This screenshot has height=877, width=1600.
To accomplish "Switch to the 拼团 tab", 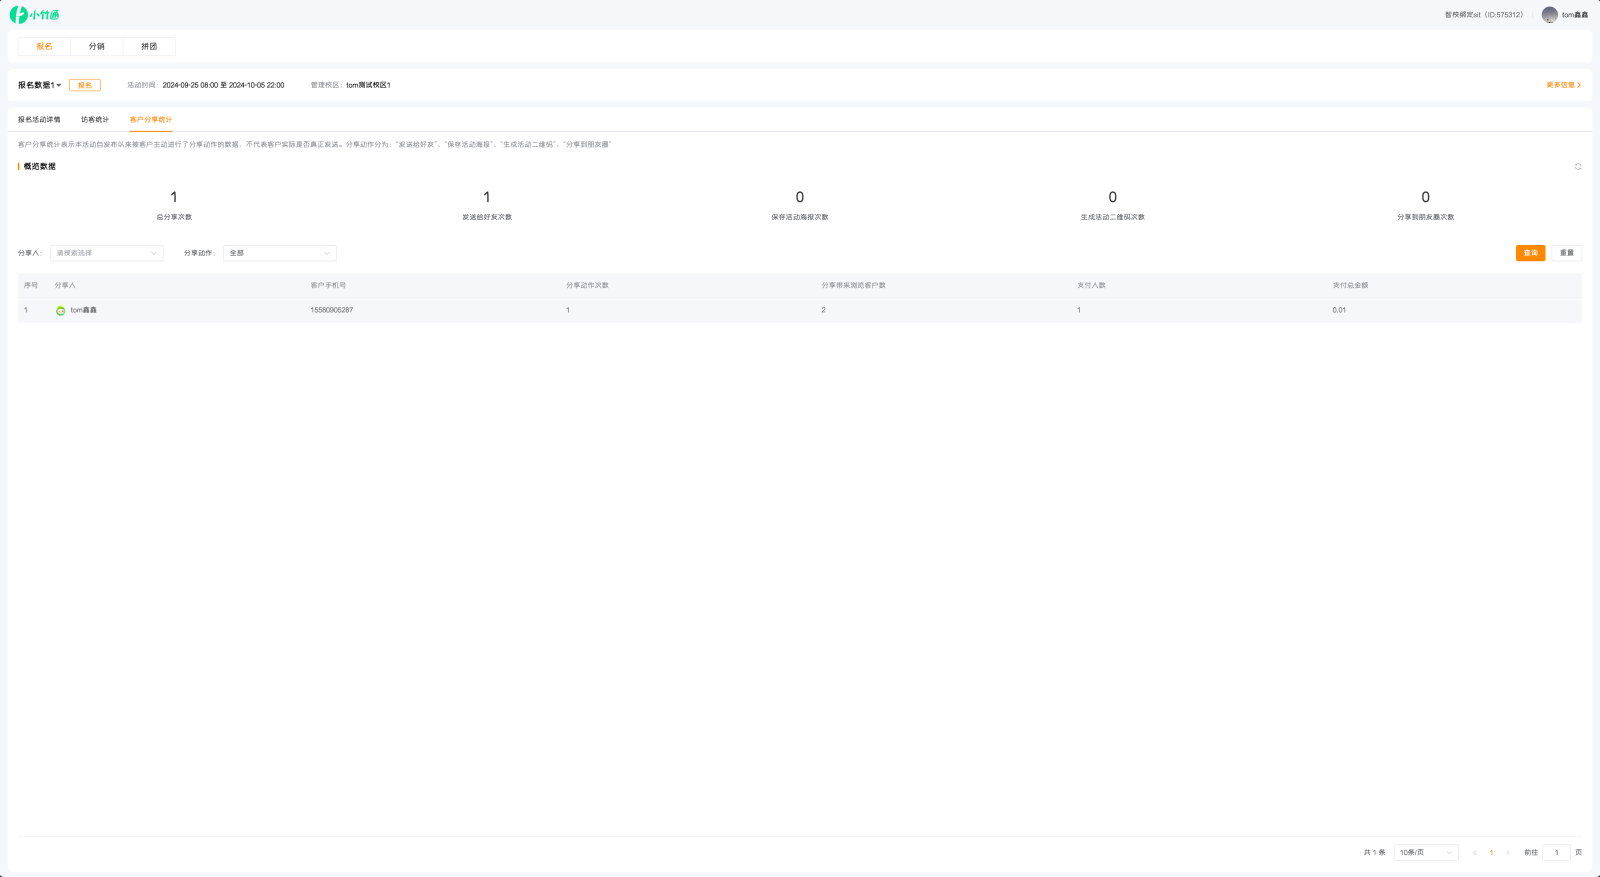I will 149,46.
